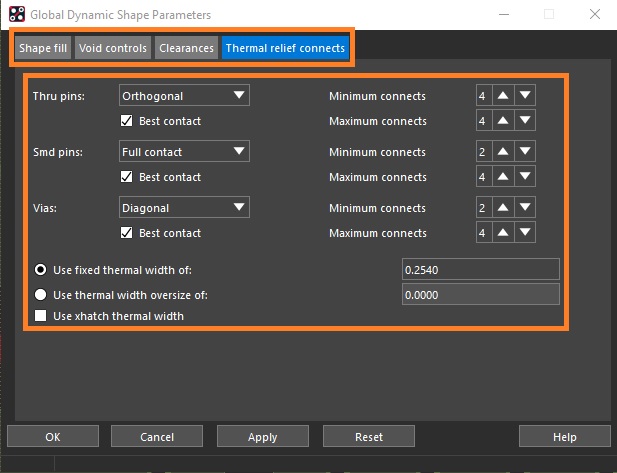
Task: Expand Smd pins Full contact dropdown
Action: pyautogui.click(x=184, y=152)
